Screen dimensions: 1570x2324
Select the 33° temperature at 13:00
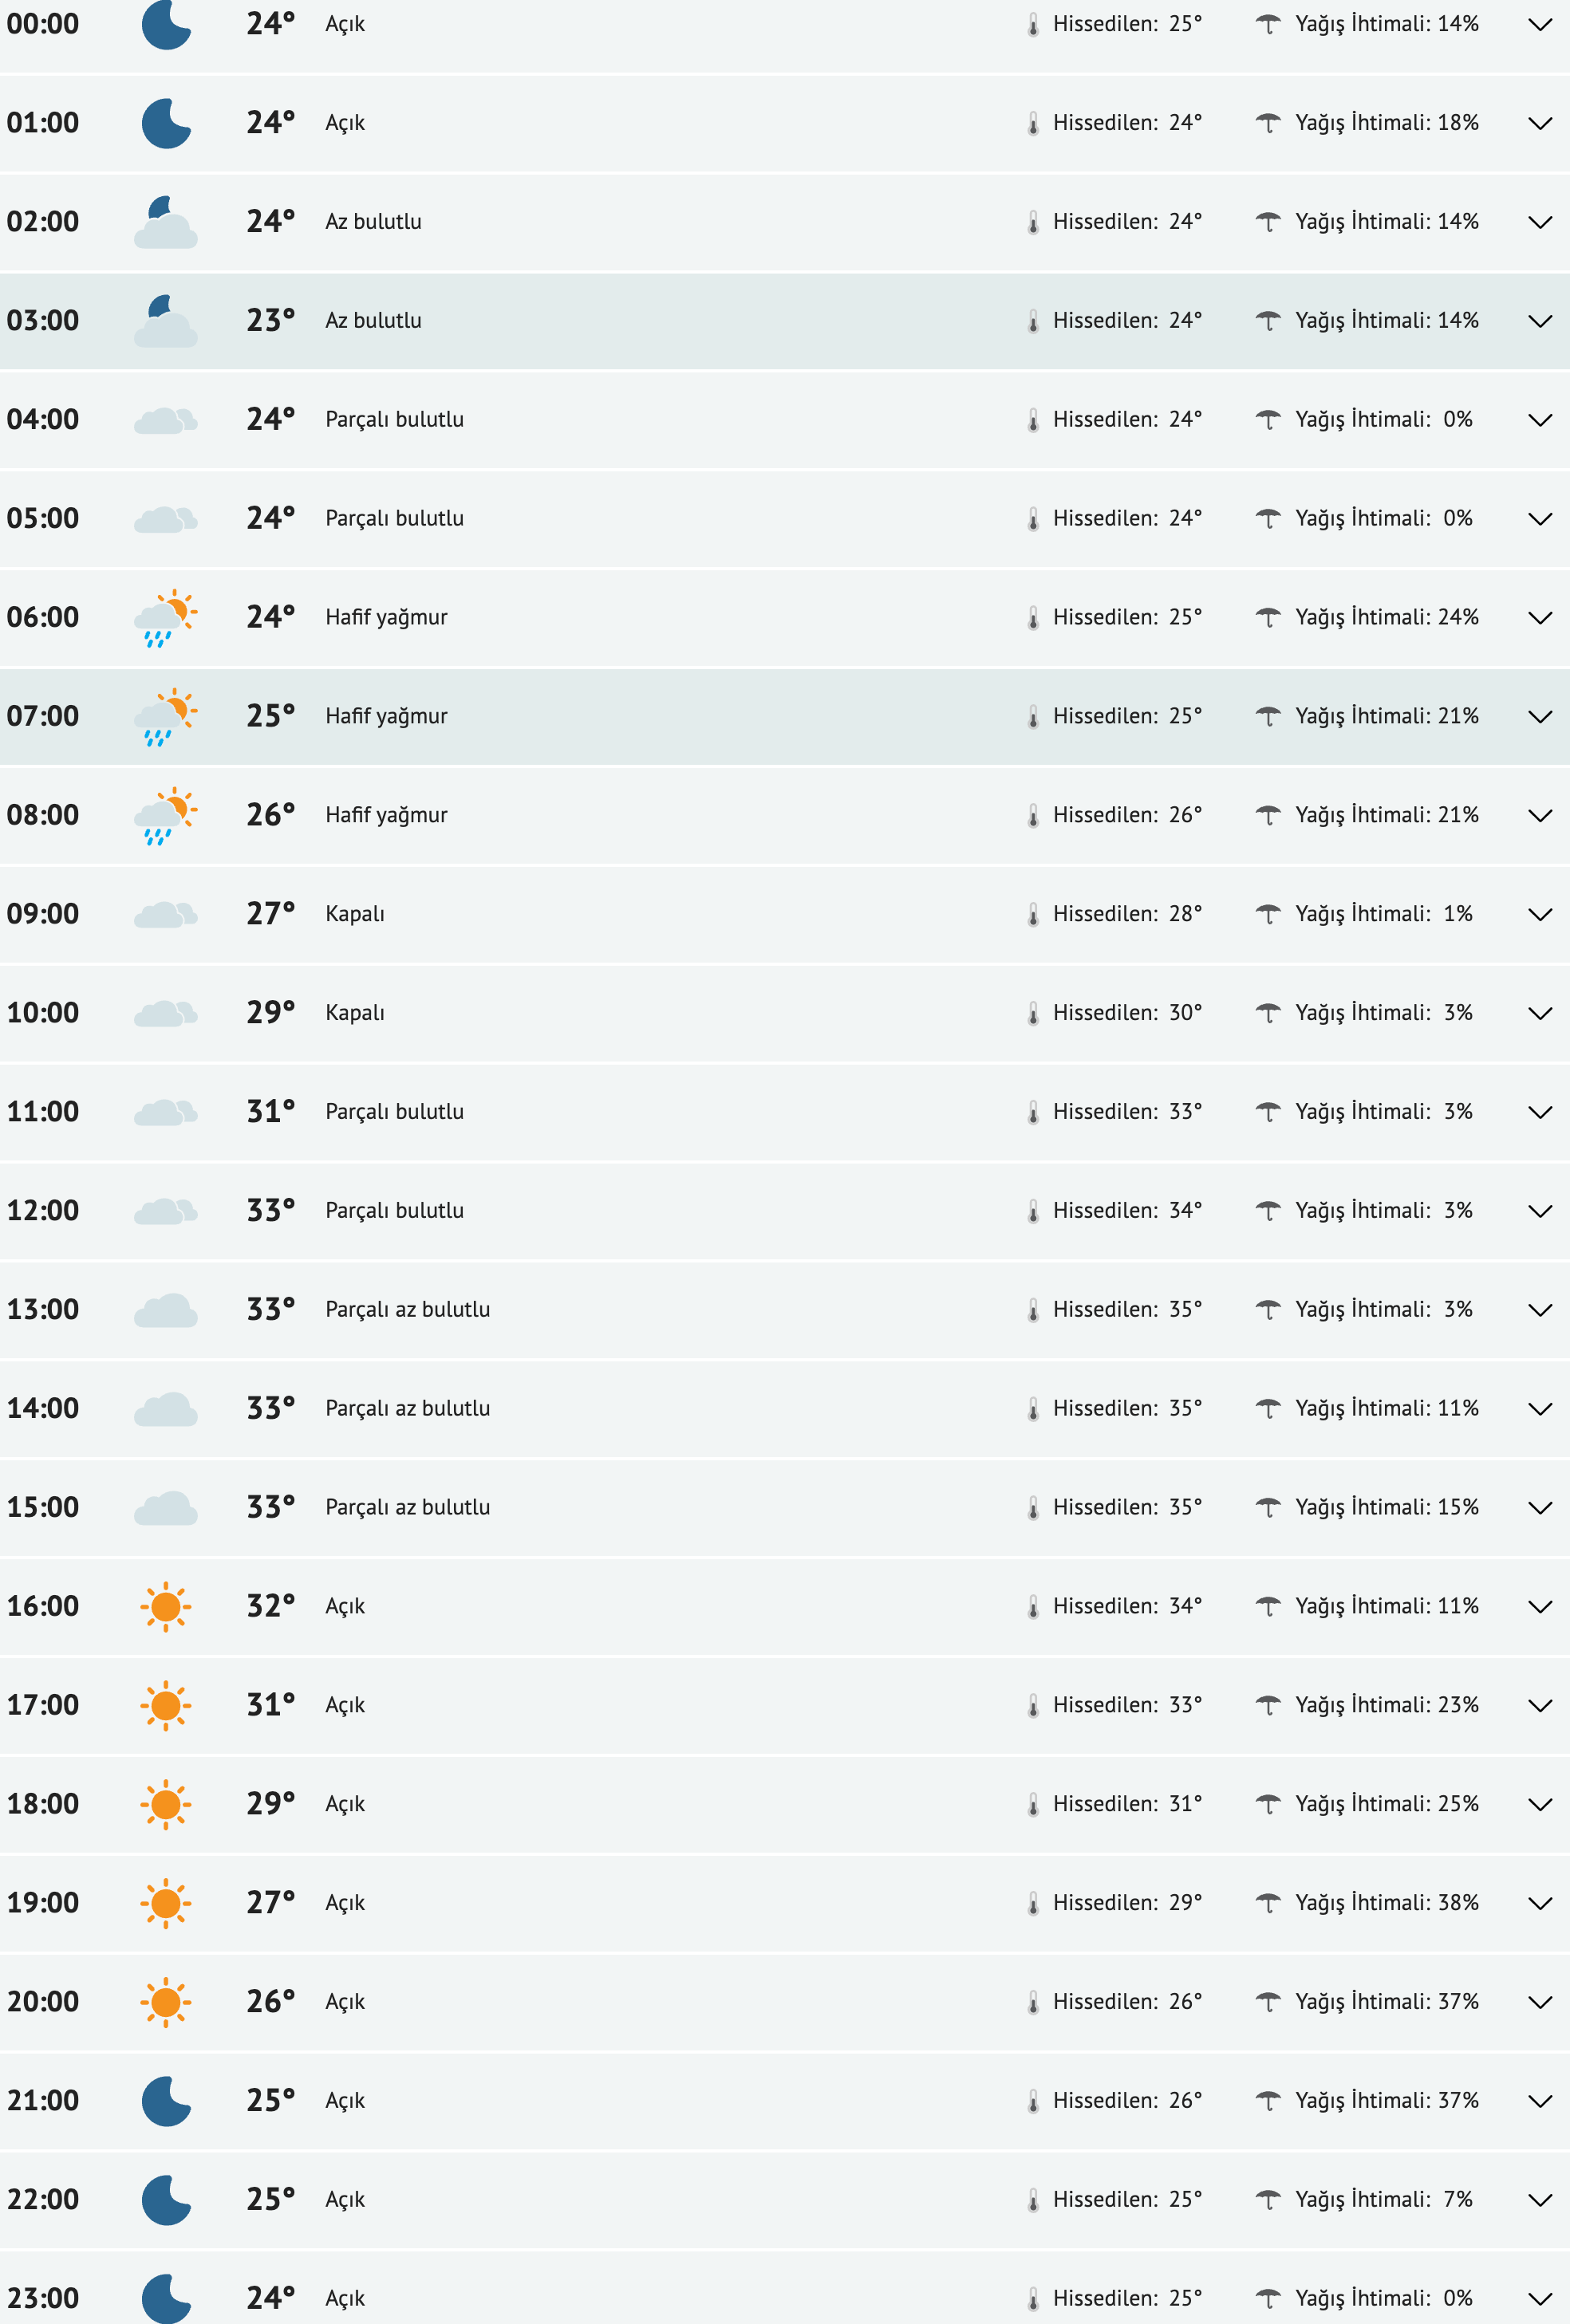270,1309
